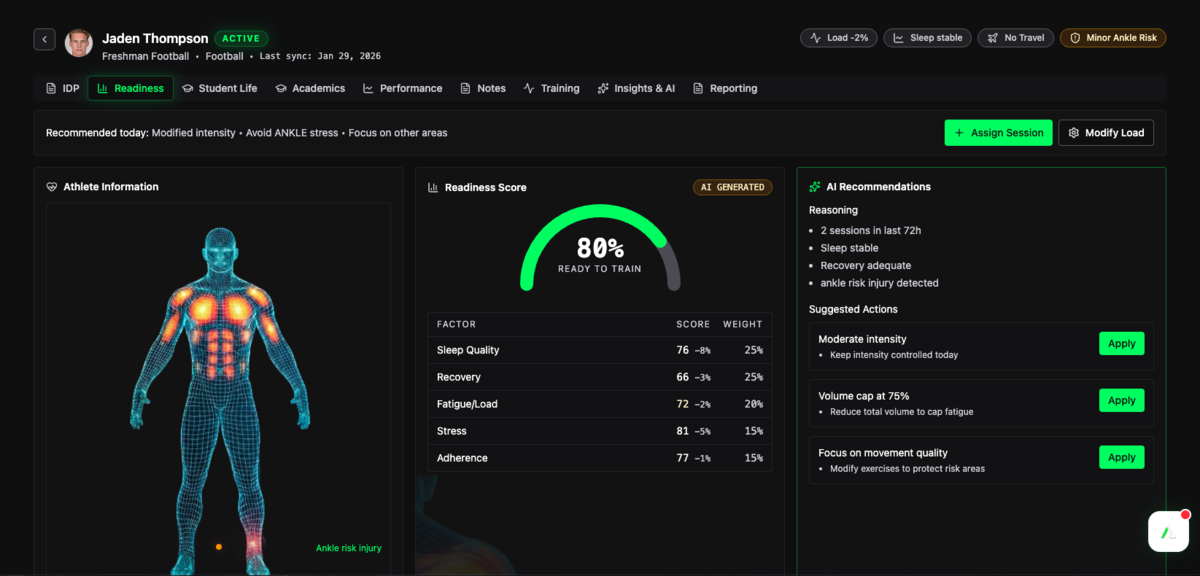Click the back arrow button

tap(44, 39)
